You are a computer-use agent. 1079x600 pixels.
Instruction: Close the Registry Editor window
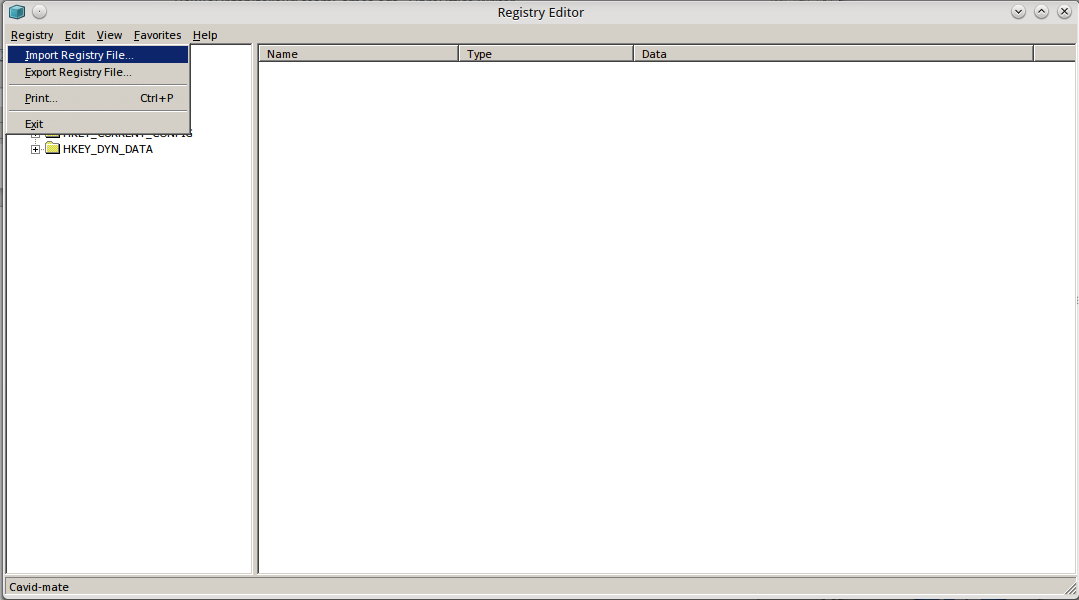point(1064,12)
